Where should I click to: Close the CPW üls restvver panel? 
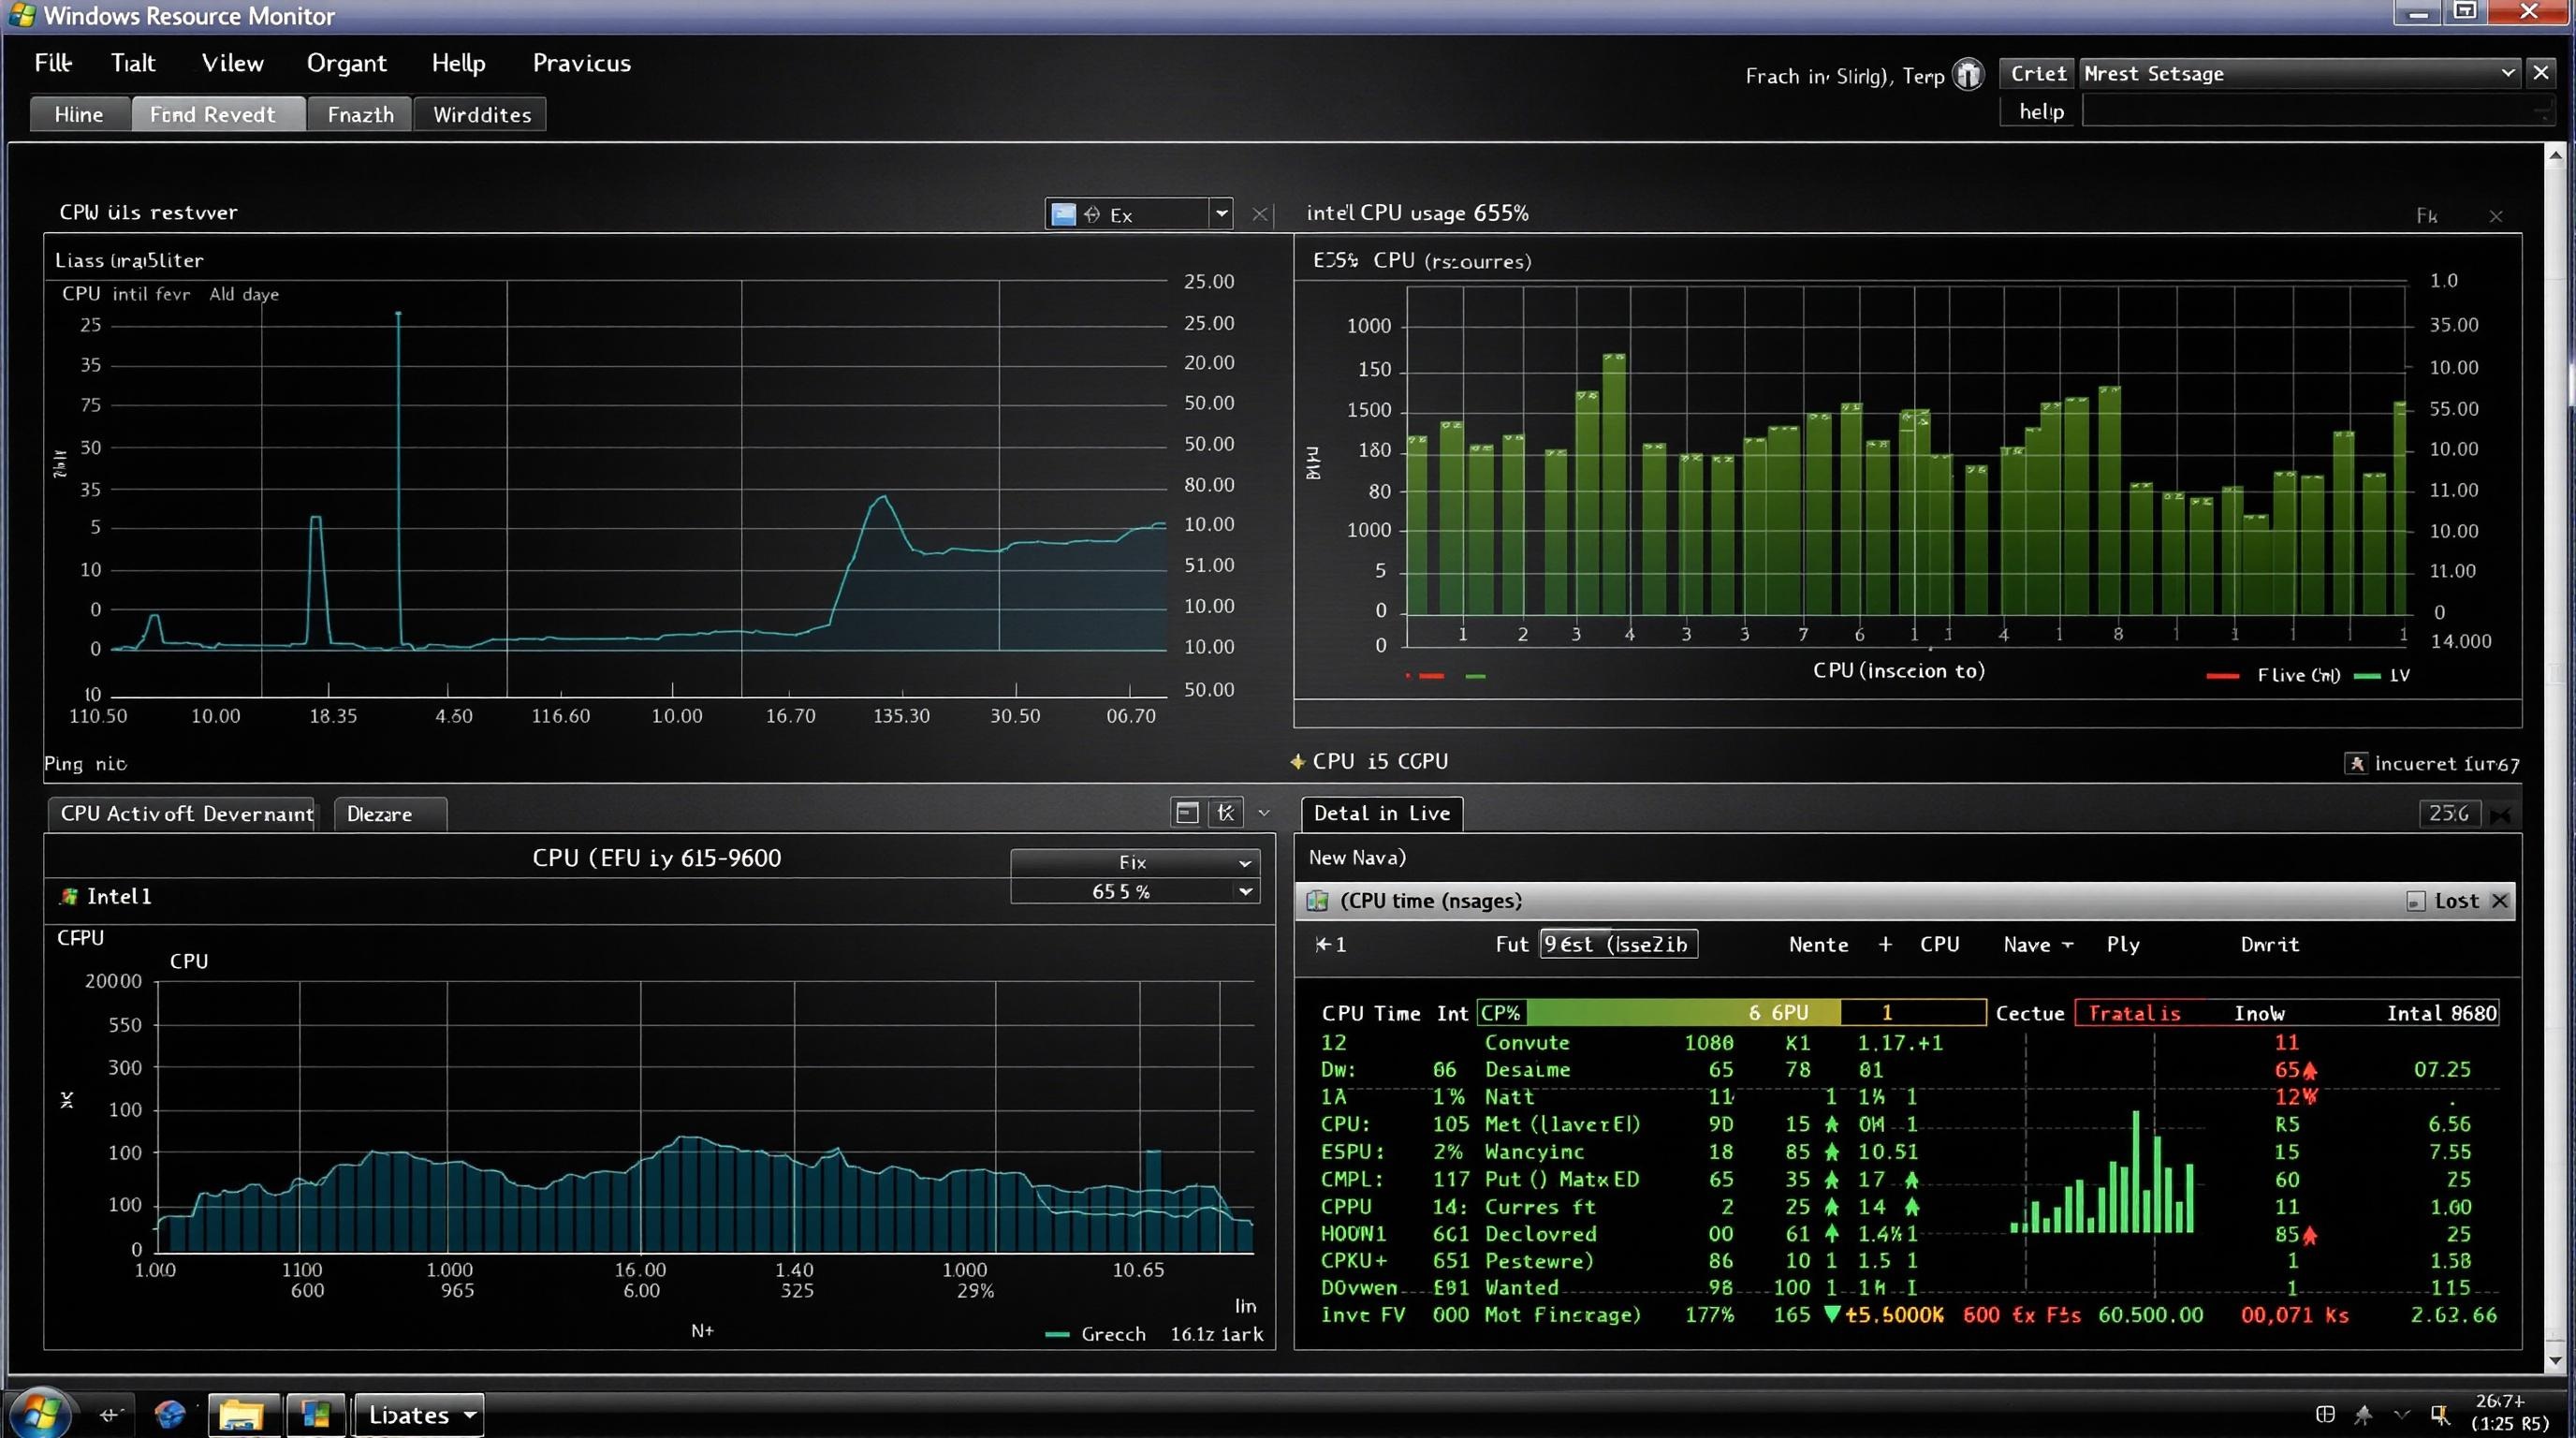coord(1260,214)
